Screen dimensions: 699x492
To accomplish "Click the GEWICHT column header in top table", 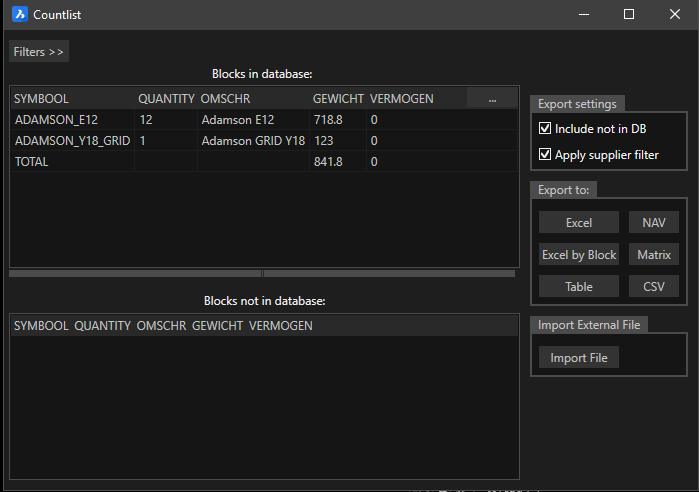I will pyautogui.click(x=338, y=99).
